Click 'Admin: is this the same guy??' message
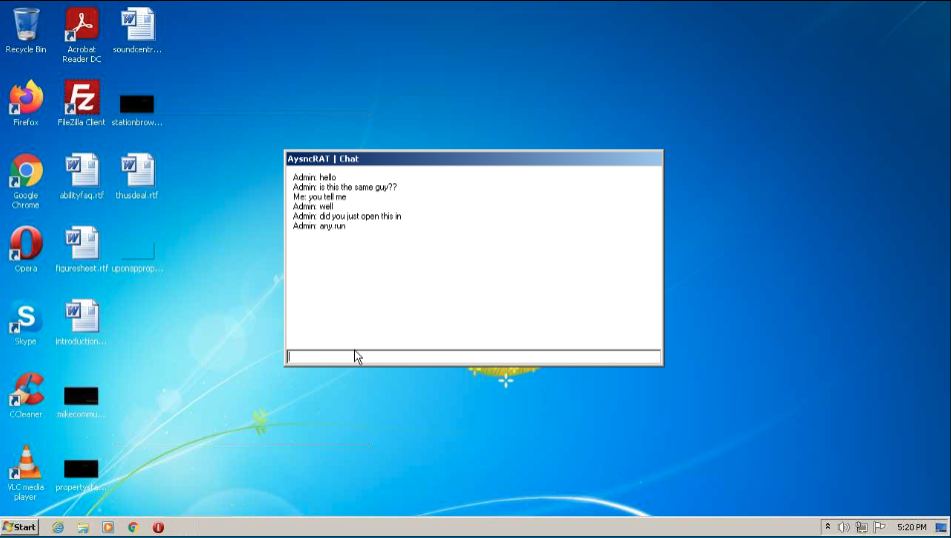 pyautogui.click(x=344, y=187)
